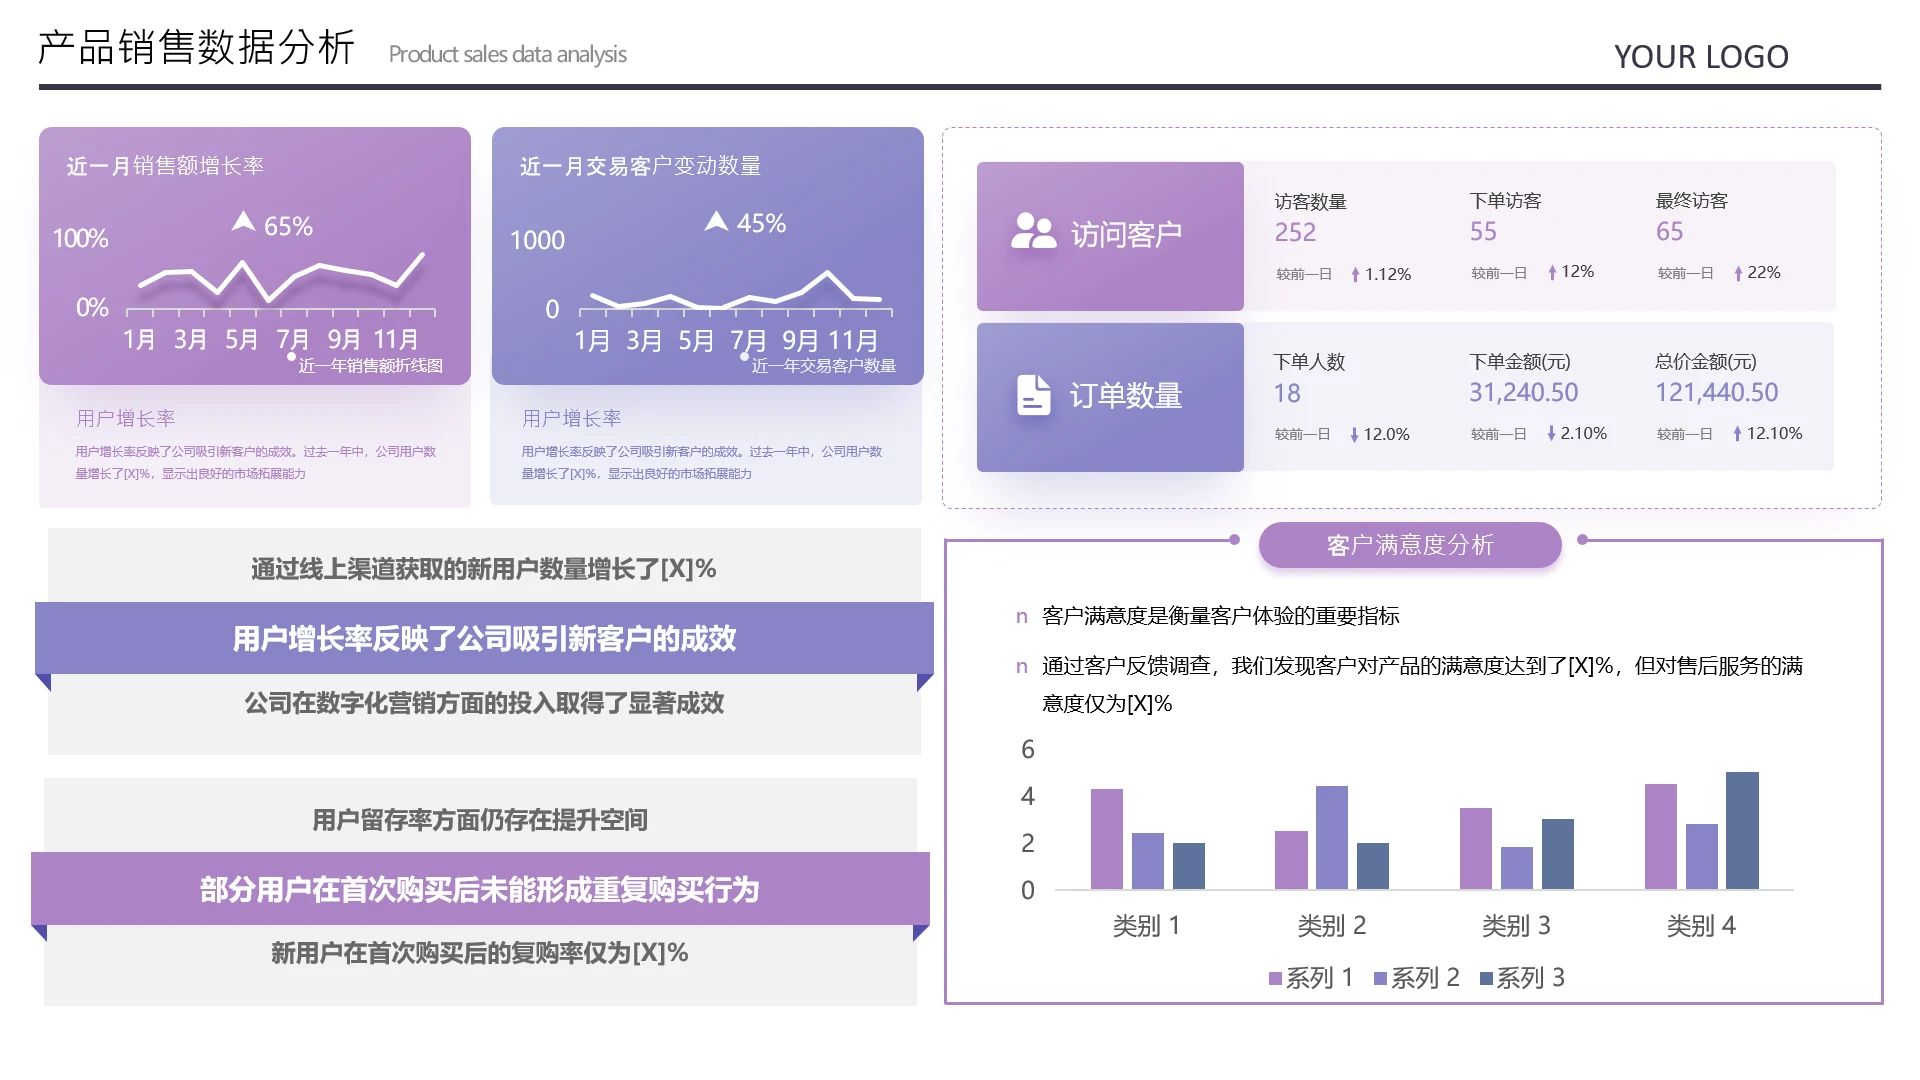This screenshot has height=1080, width=1920.
Task: Click the 订单数量 document icon
Action: pos(1033,395)
